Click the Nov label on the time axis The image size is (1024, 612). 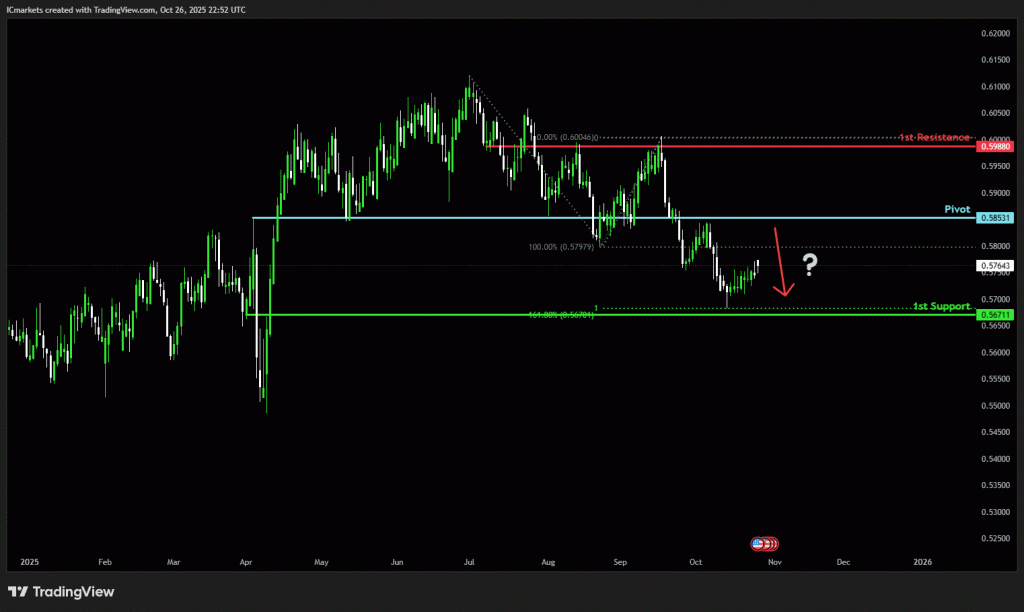click(773, 563)
